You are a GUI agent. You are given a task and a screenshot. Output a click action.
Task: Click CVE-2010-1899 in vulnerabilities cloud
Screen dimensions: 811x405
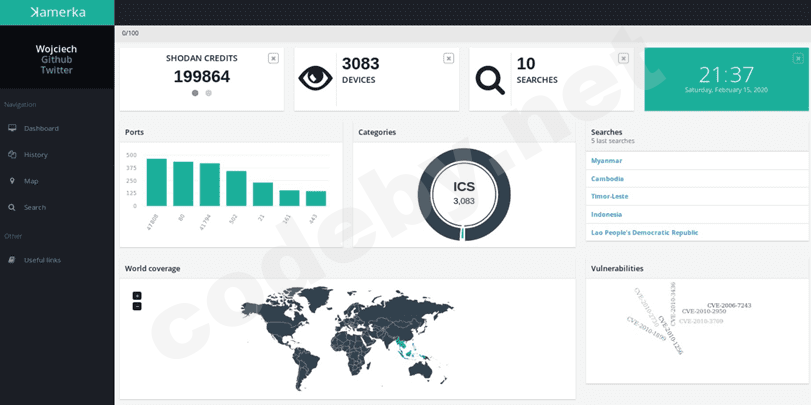coord(645,328)
